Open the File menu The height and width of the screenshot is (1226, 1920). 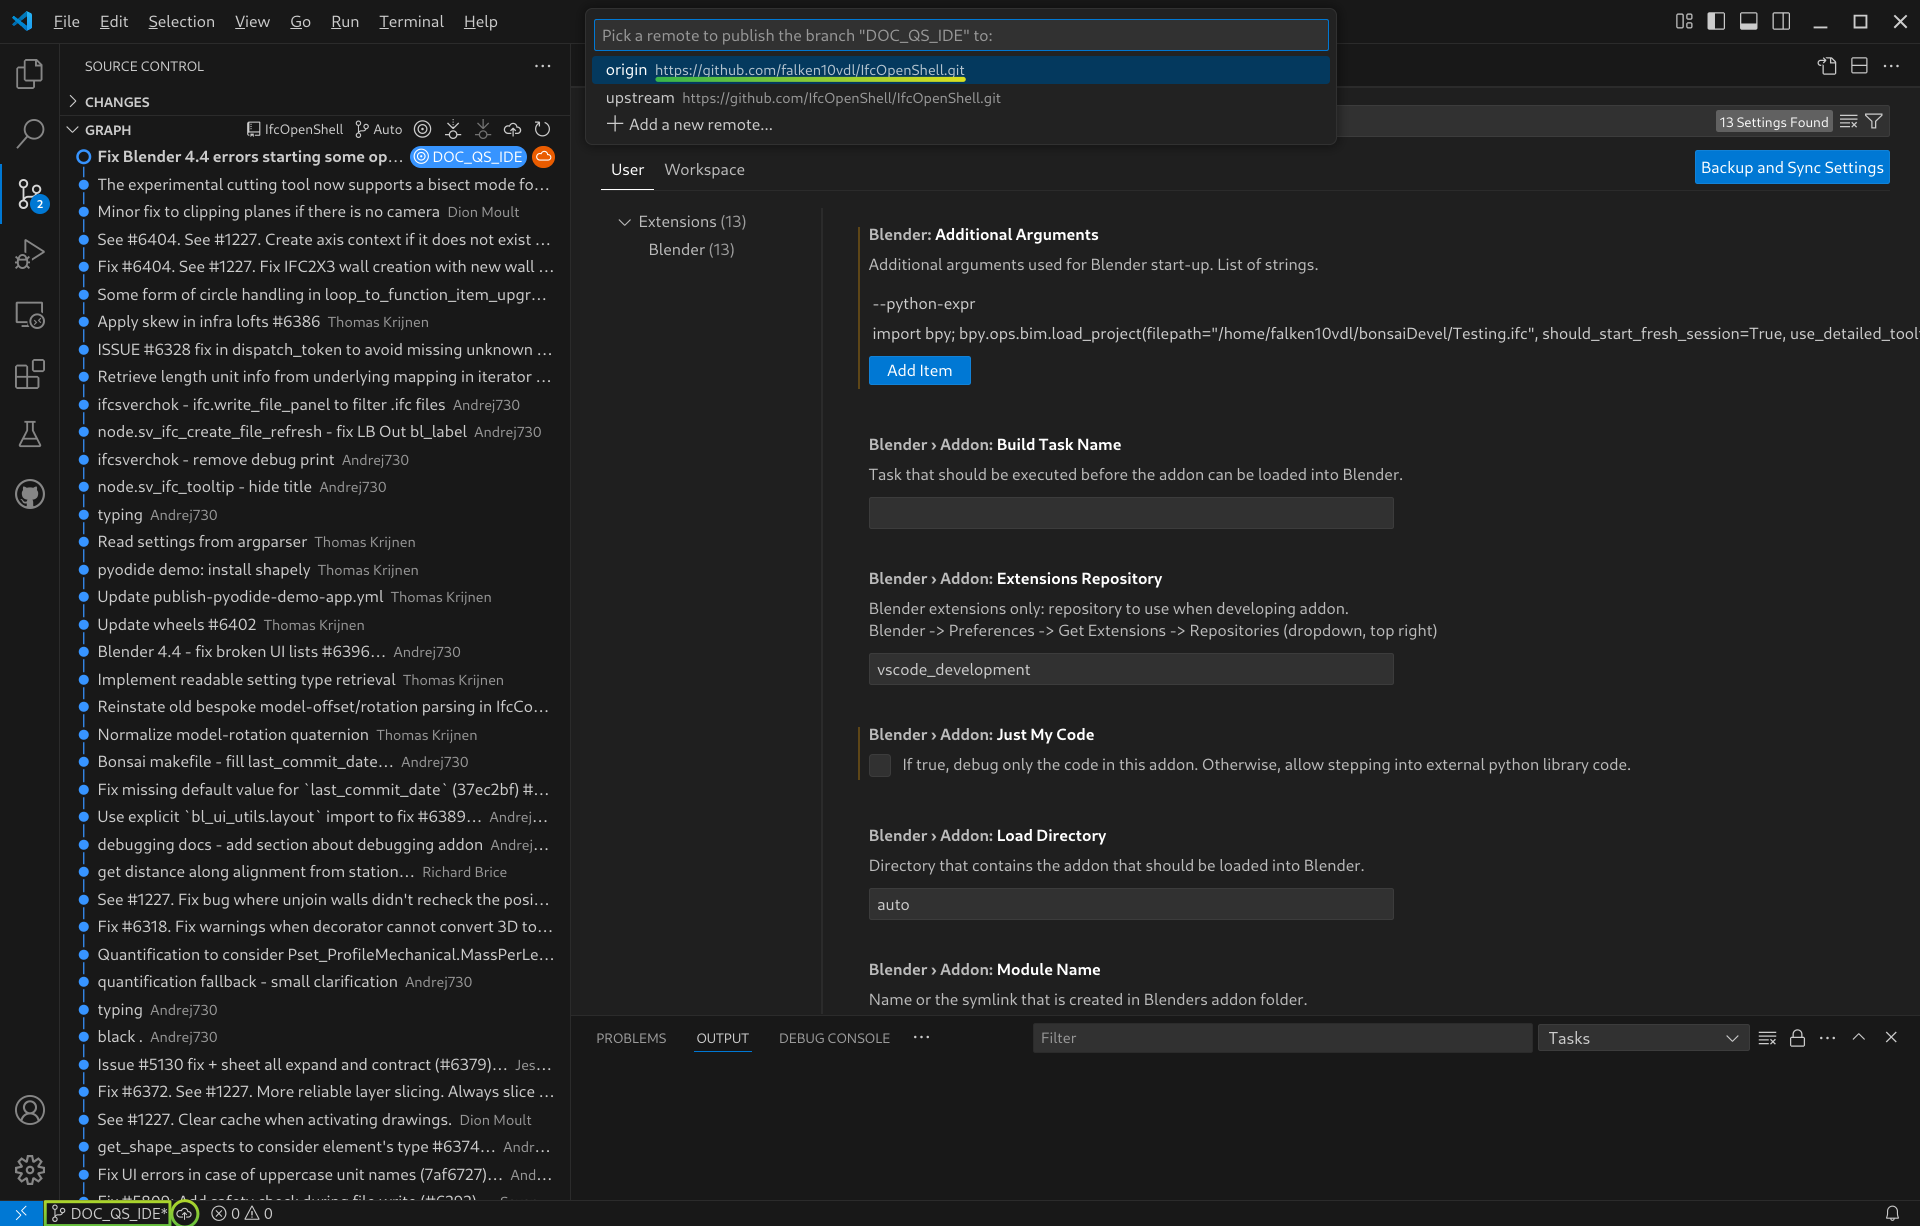click(66, 21)
